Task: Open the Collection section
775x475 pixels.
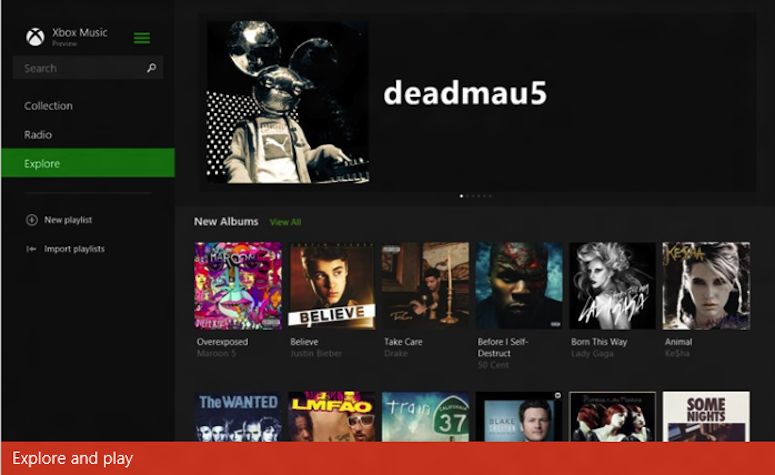Action: click(48, 106)
